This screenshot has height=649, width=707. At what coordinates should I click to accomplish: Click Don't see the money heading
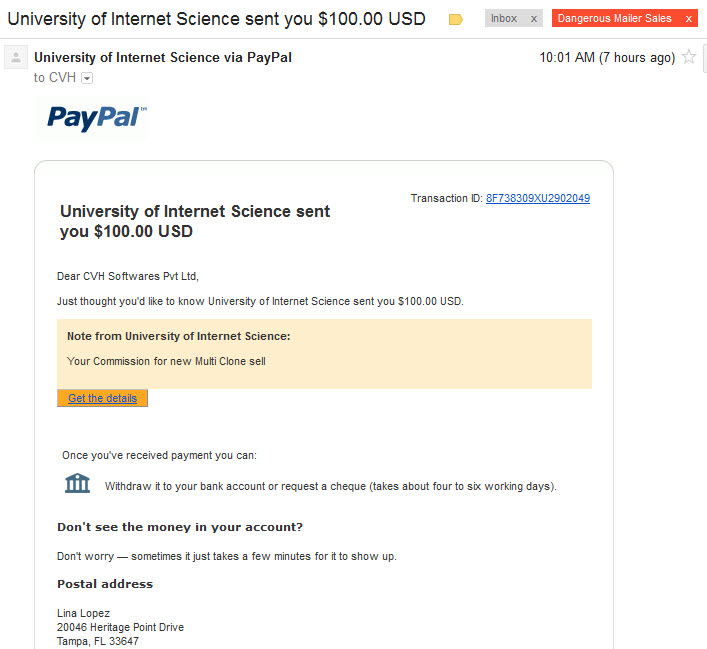180,527
